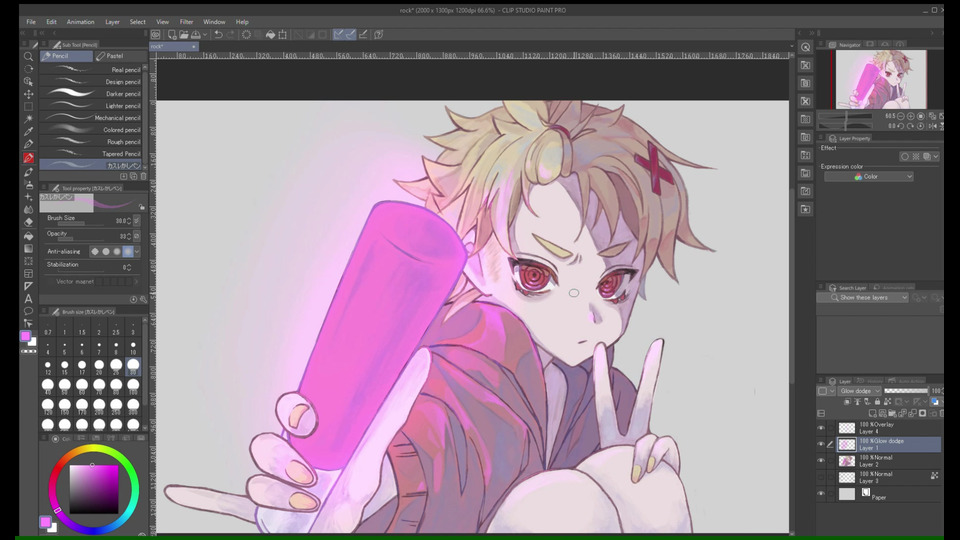This screenshot has height=540, width=960.
Task: Click Create layer mask icon
Action: tap(923, 413)
